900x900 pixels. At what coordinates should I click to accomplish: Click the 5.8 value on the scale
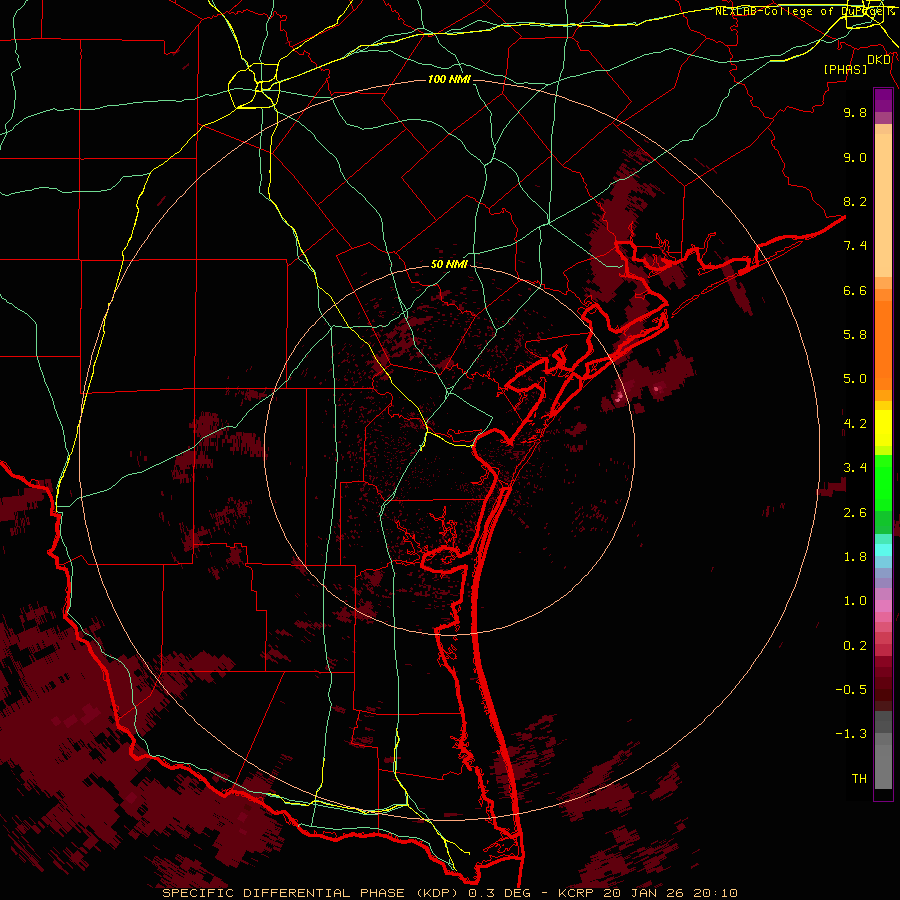[x=855, y=335]
